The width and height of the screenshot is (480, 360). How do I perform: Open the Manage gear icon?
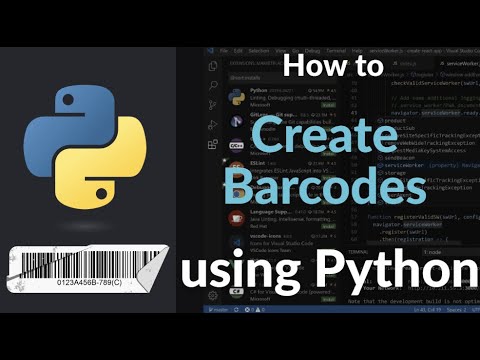tap(213, 295)
